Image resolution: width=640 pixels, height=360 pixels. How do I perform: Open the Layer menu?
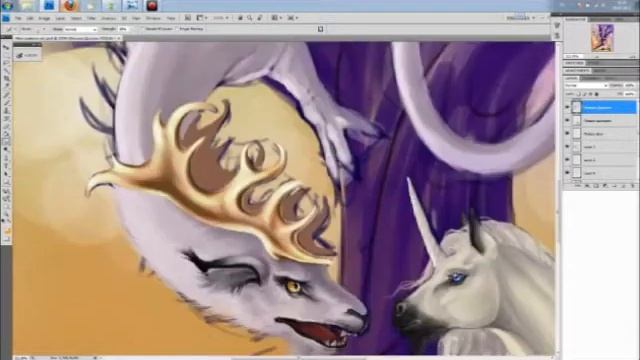[60, 18]
